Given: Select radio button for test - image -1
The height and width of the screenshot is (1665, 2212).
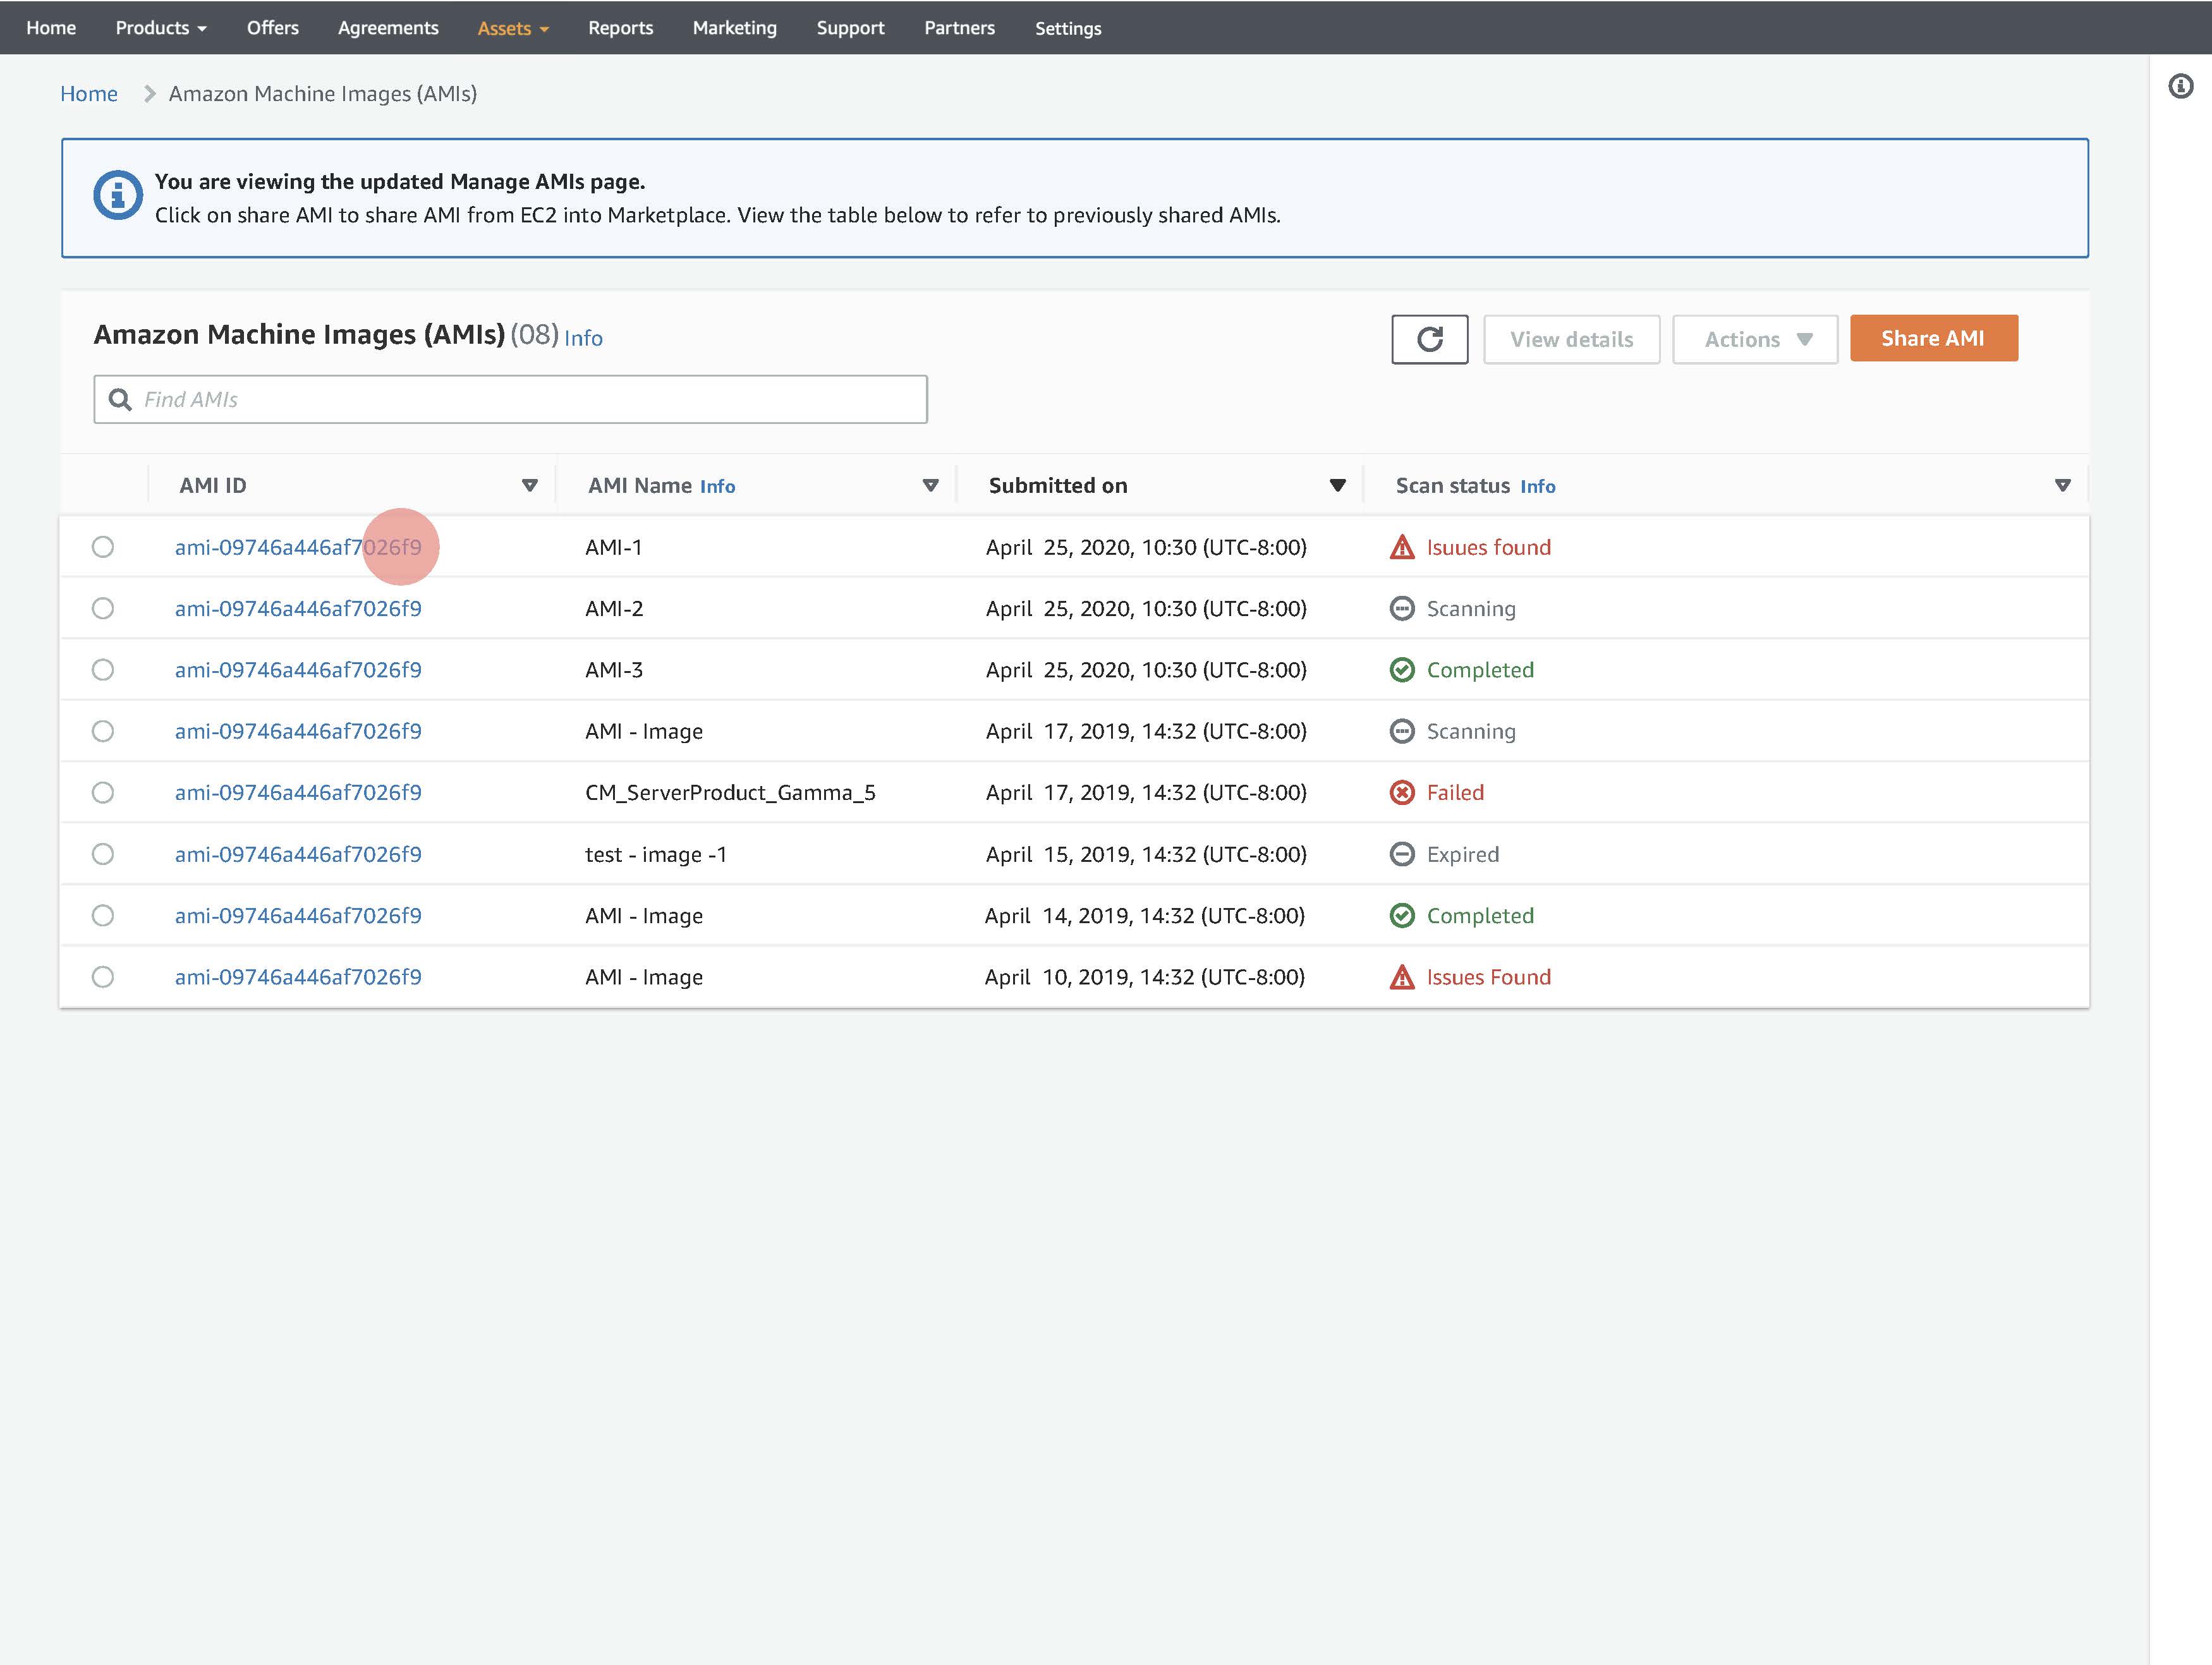Looking at the screenshot, I should (x=103, y=854).
